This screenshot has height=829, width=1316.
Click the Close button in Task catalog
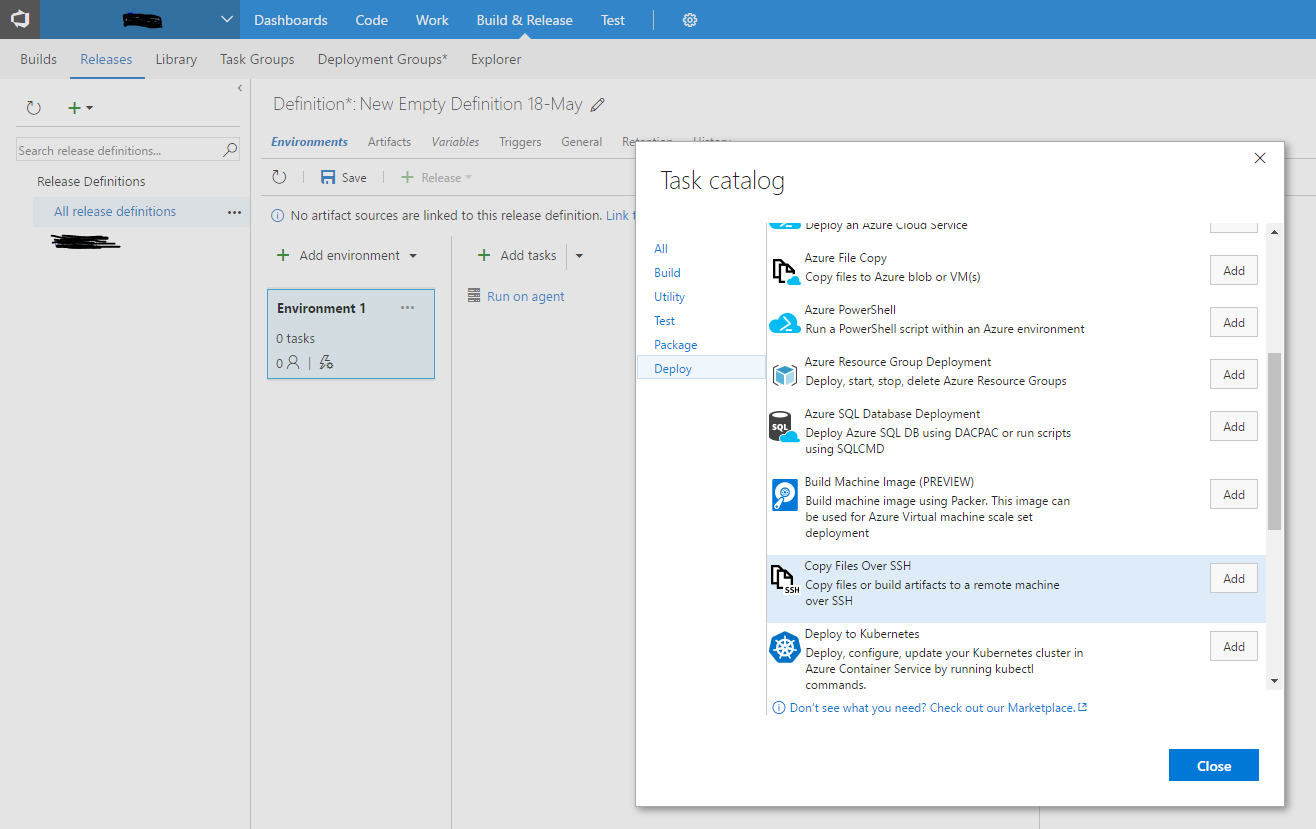click(1214, 765)
